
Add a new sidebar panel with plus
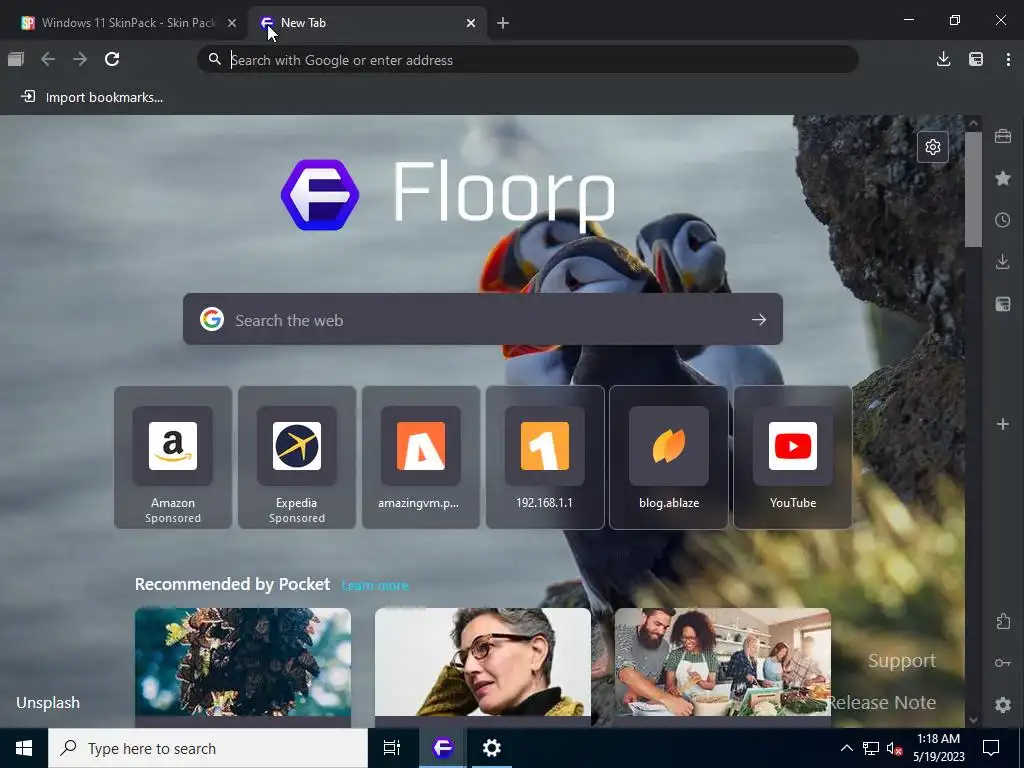tap(1003, 424)
